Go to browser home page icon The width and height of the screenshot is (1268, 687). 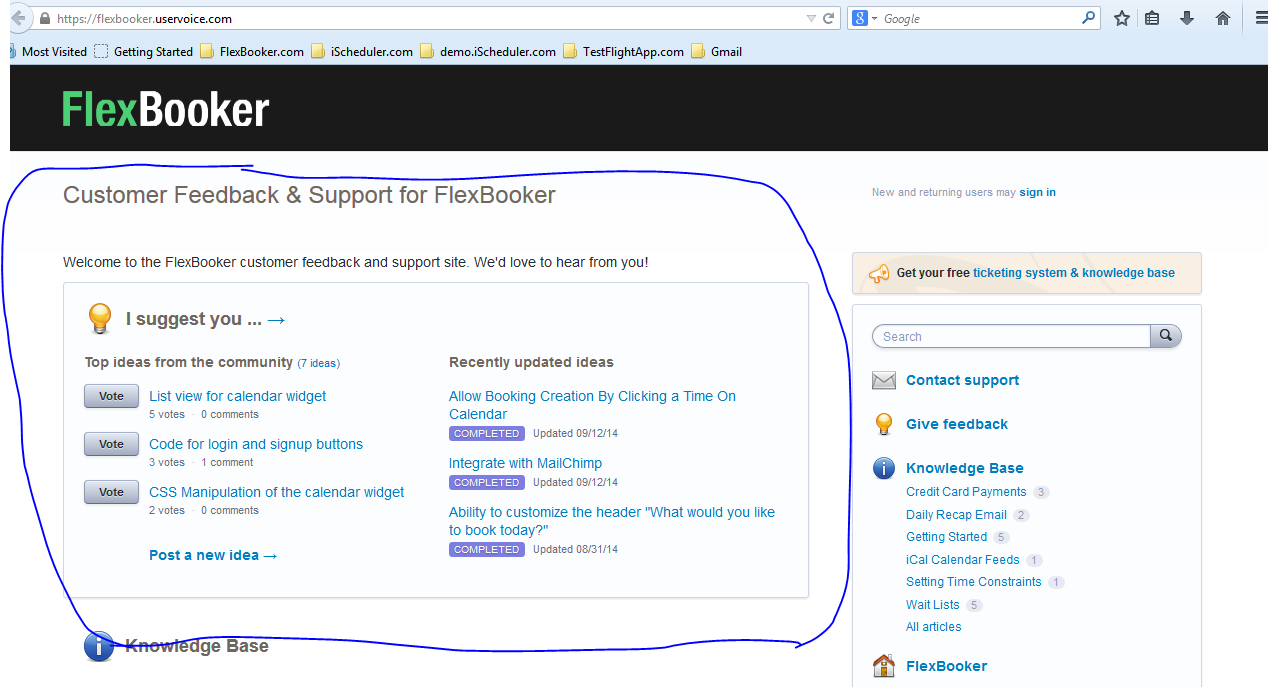pyautogui.click(x=1222, y=18)
